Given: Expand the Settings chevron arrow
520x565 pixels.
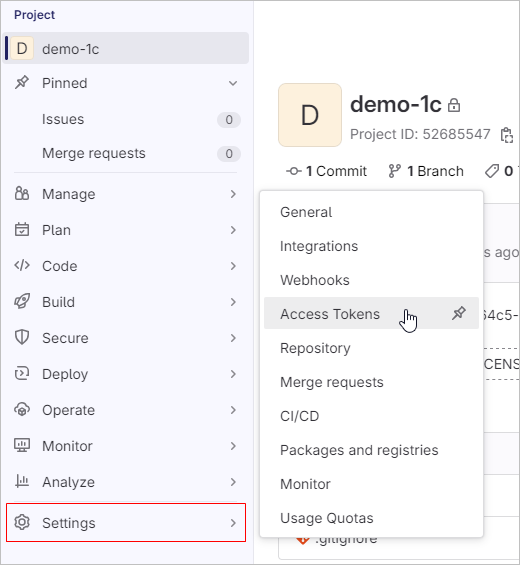Looking at the screenshot, I should tap(233, 523).
